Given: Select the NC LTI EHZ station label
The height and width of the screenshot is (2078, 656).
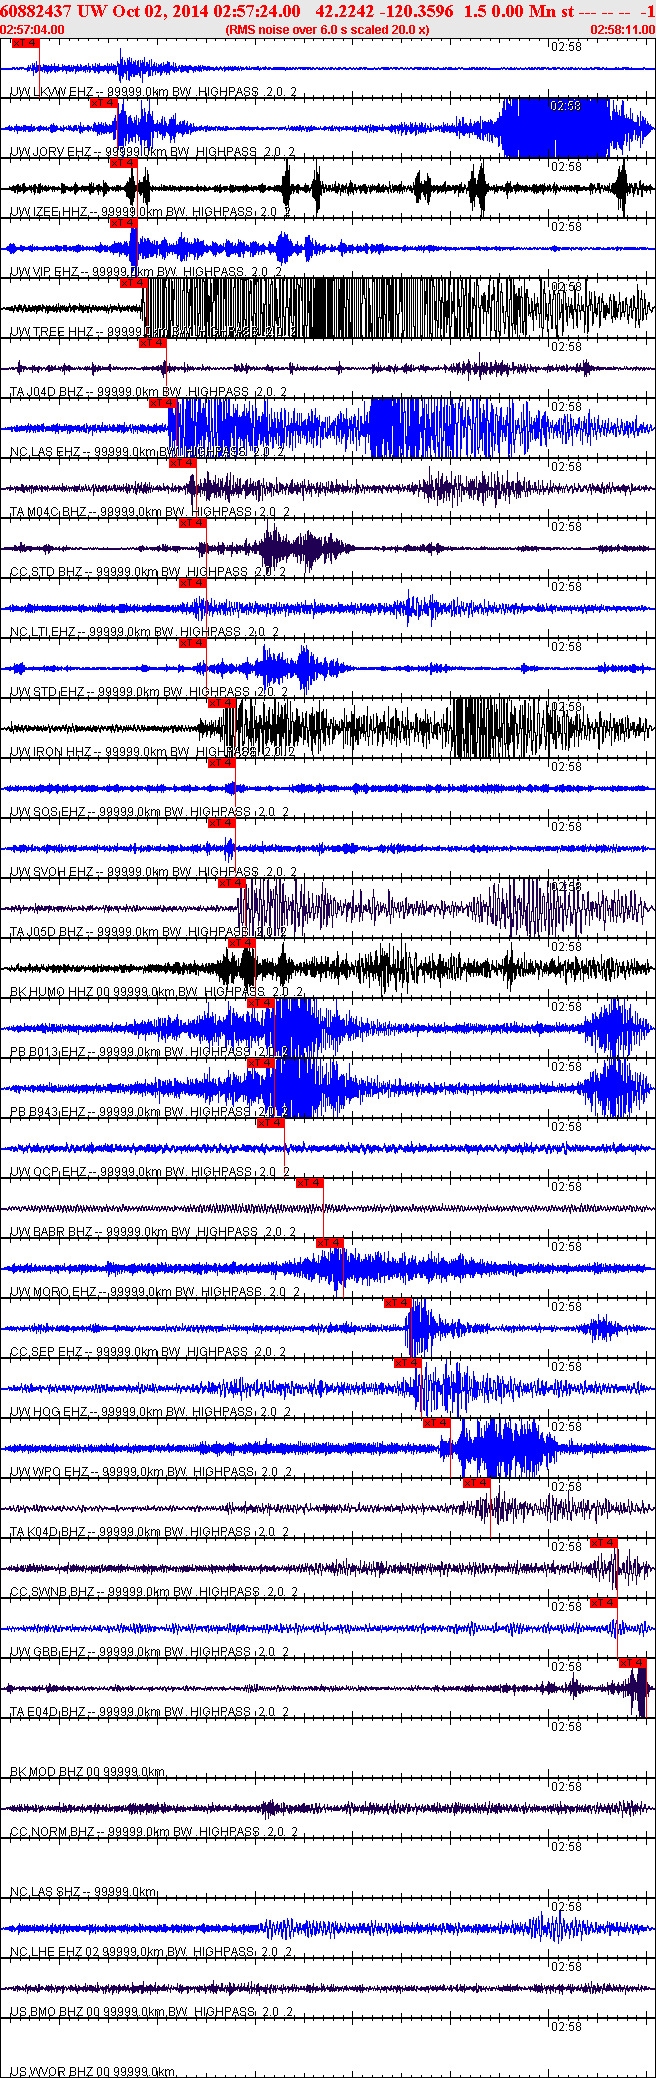Looking at the screenshot, I should 144,632.
